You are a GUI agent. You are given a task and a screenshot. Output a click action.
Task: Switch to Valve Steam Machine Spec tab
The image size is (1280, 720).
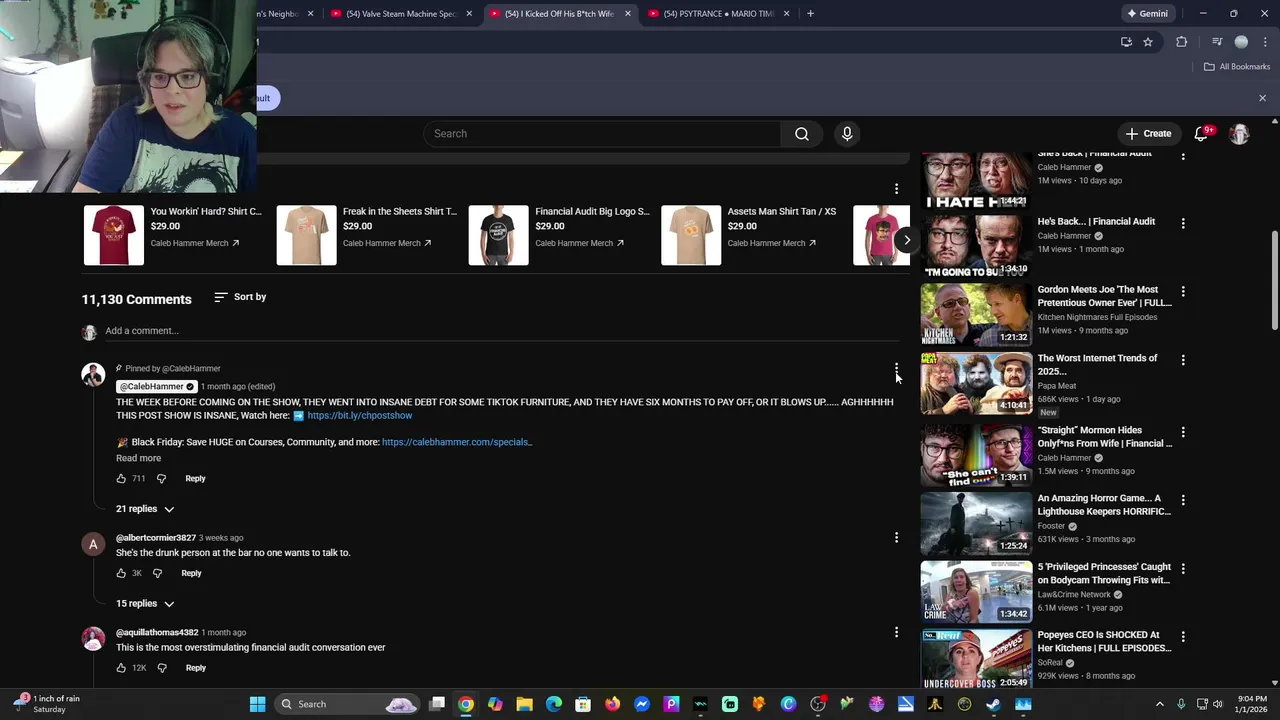point(401,14)
